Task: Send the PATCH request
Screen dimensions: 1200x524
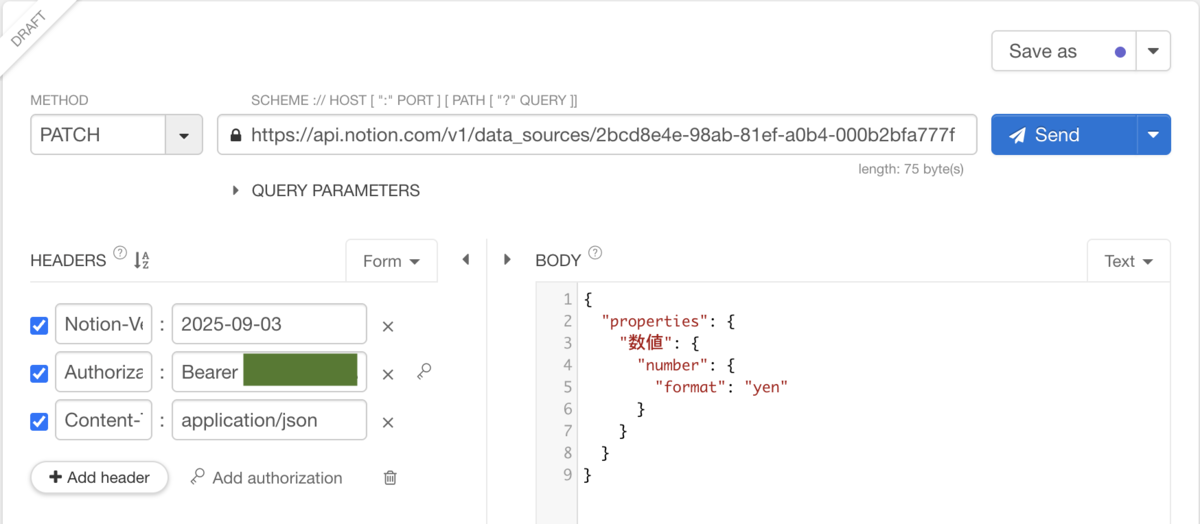Action: point(1064,135)
